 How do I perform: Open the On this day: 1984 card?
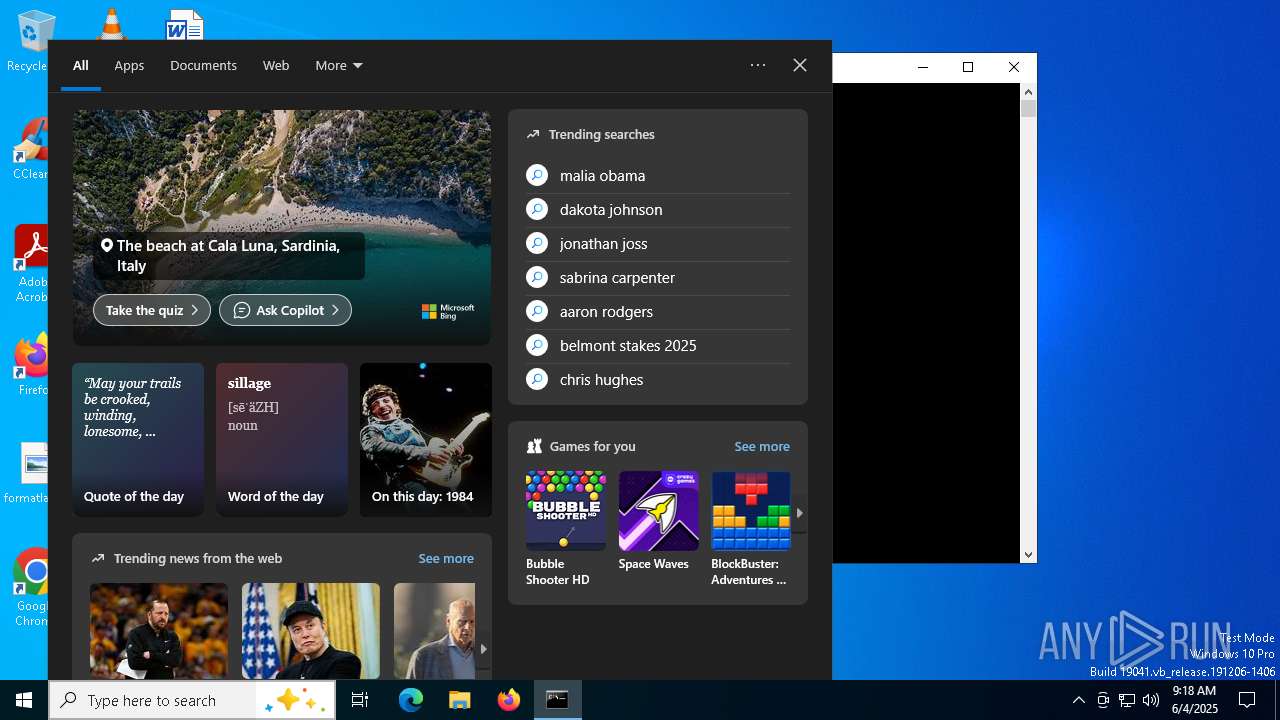pos(426,440)
